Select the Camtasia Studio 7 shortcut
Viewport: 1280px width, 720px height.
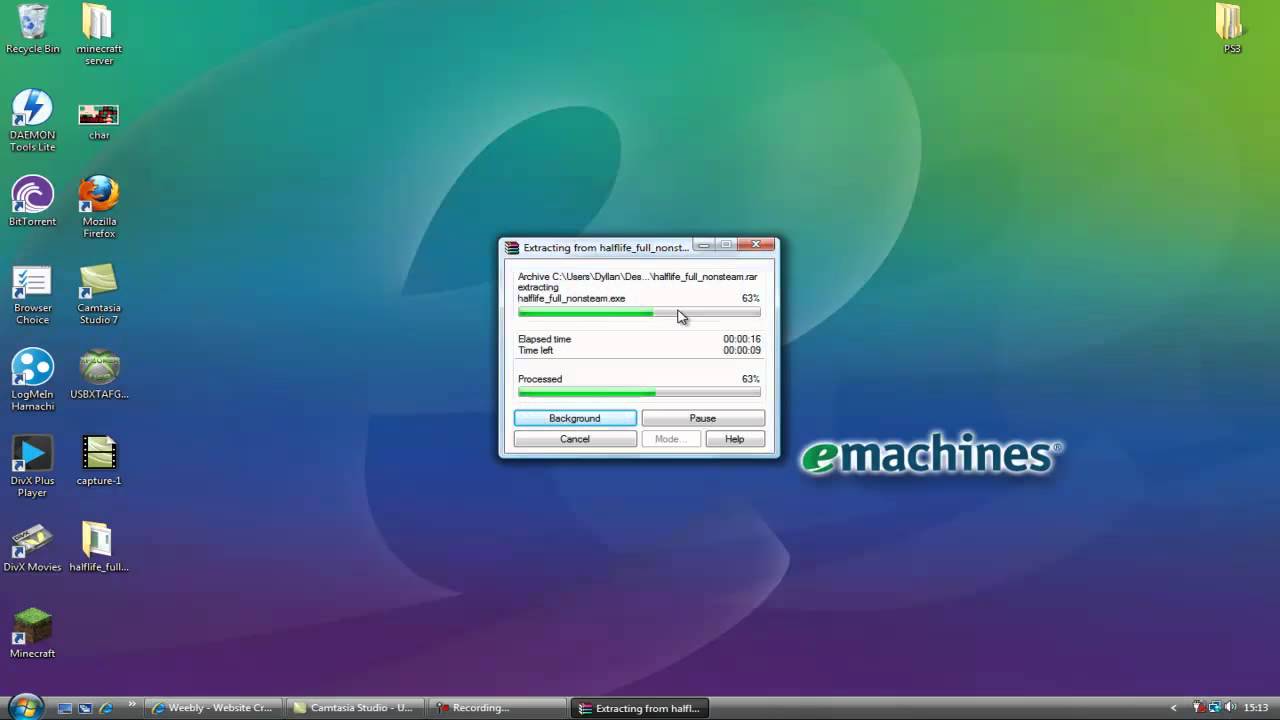click(99, 294)
